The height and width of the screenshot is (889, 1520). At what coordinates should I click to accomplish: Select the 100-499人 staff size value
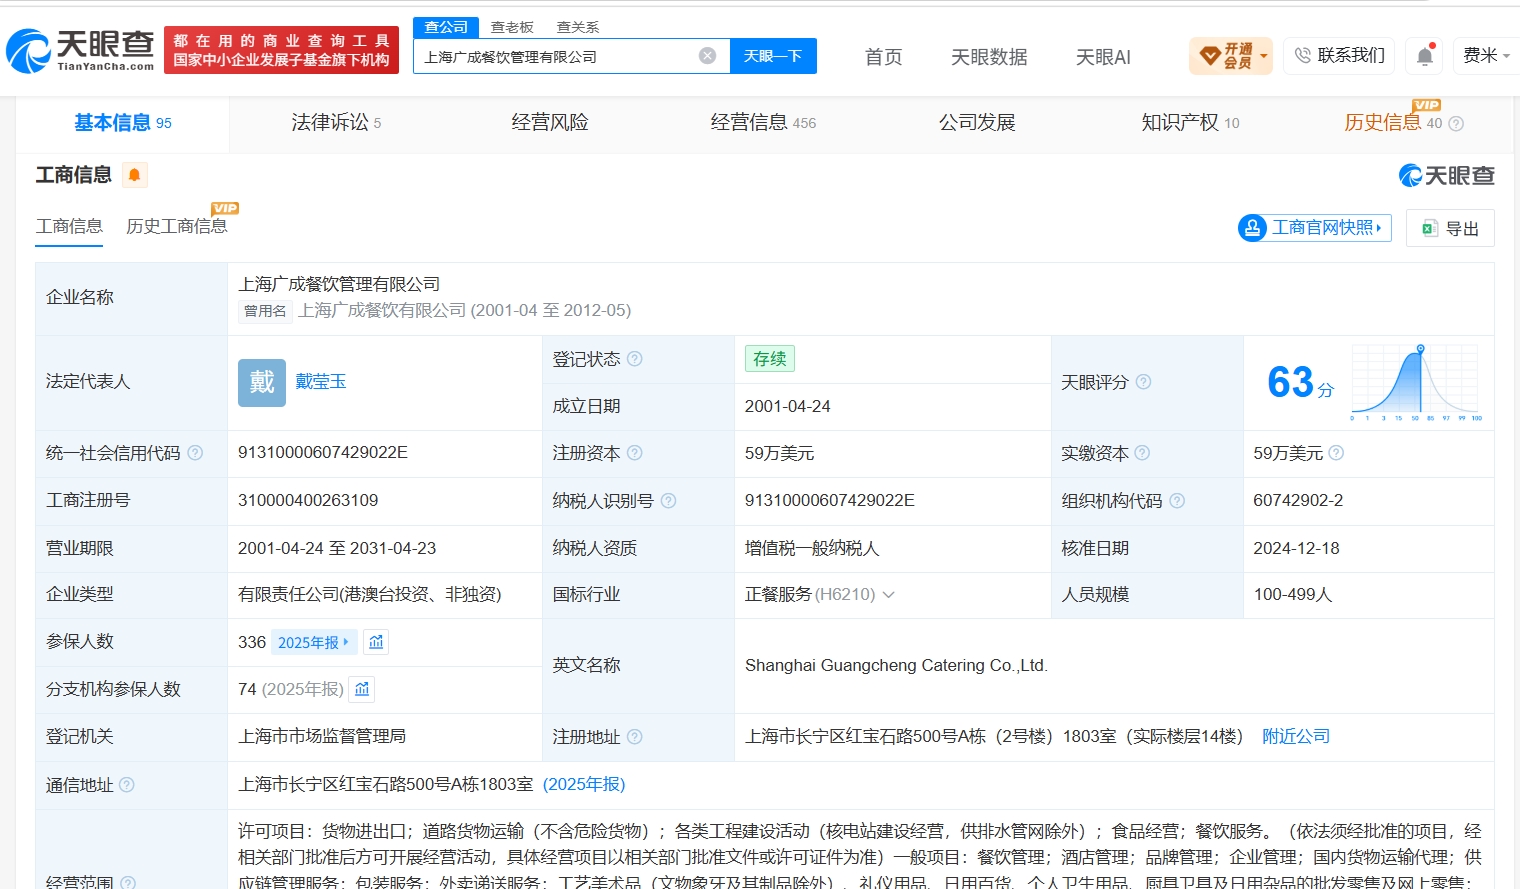[1293, 594]
